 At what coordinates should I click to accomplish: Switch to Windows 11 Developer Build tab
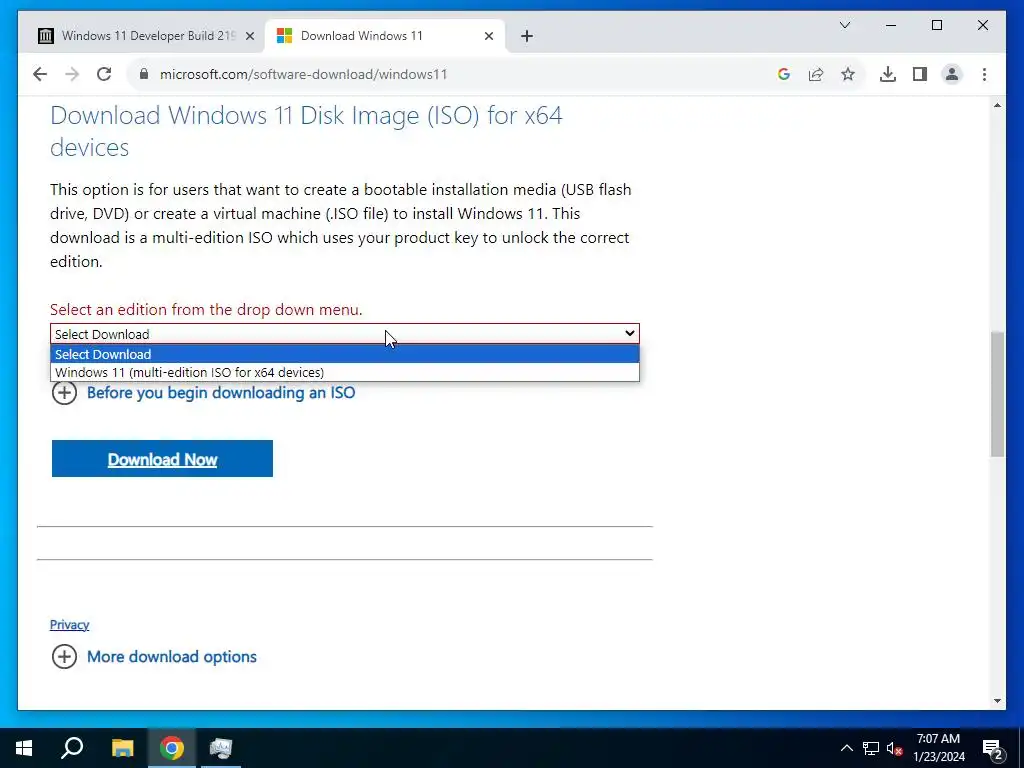(147, 36)
